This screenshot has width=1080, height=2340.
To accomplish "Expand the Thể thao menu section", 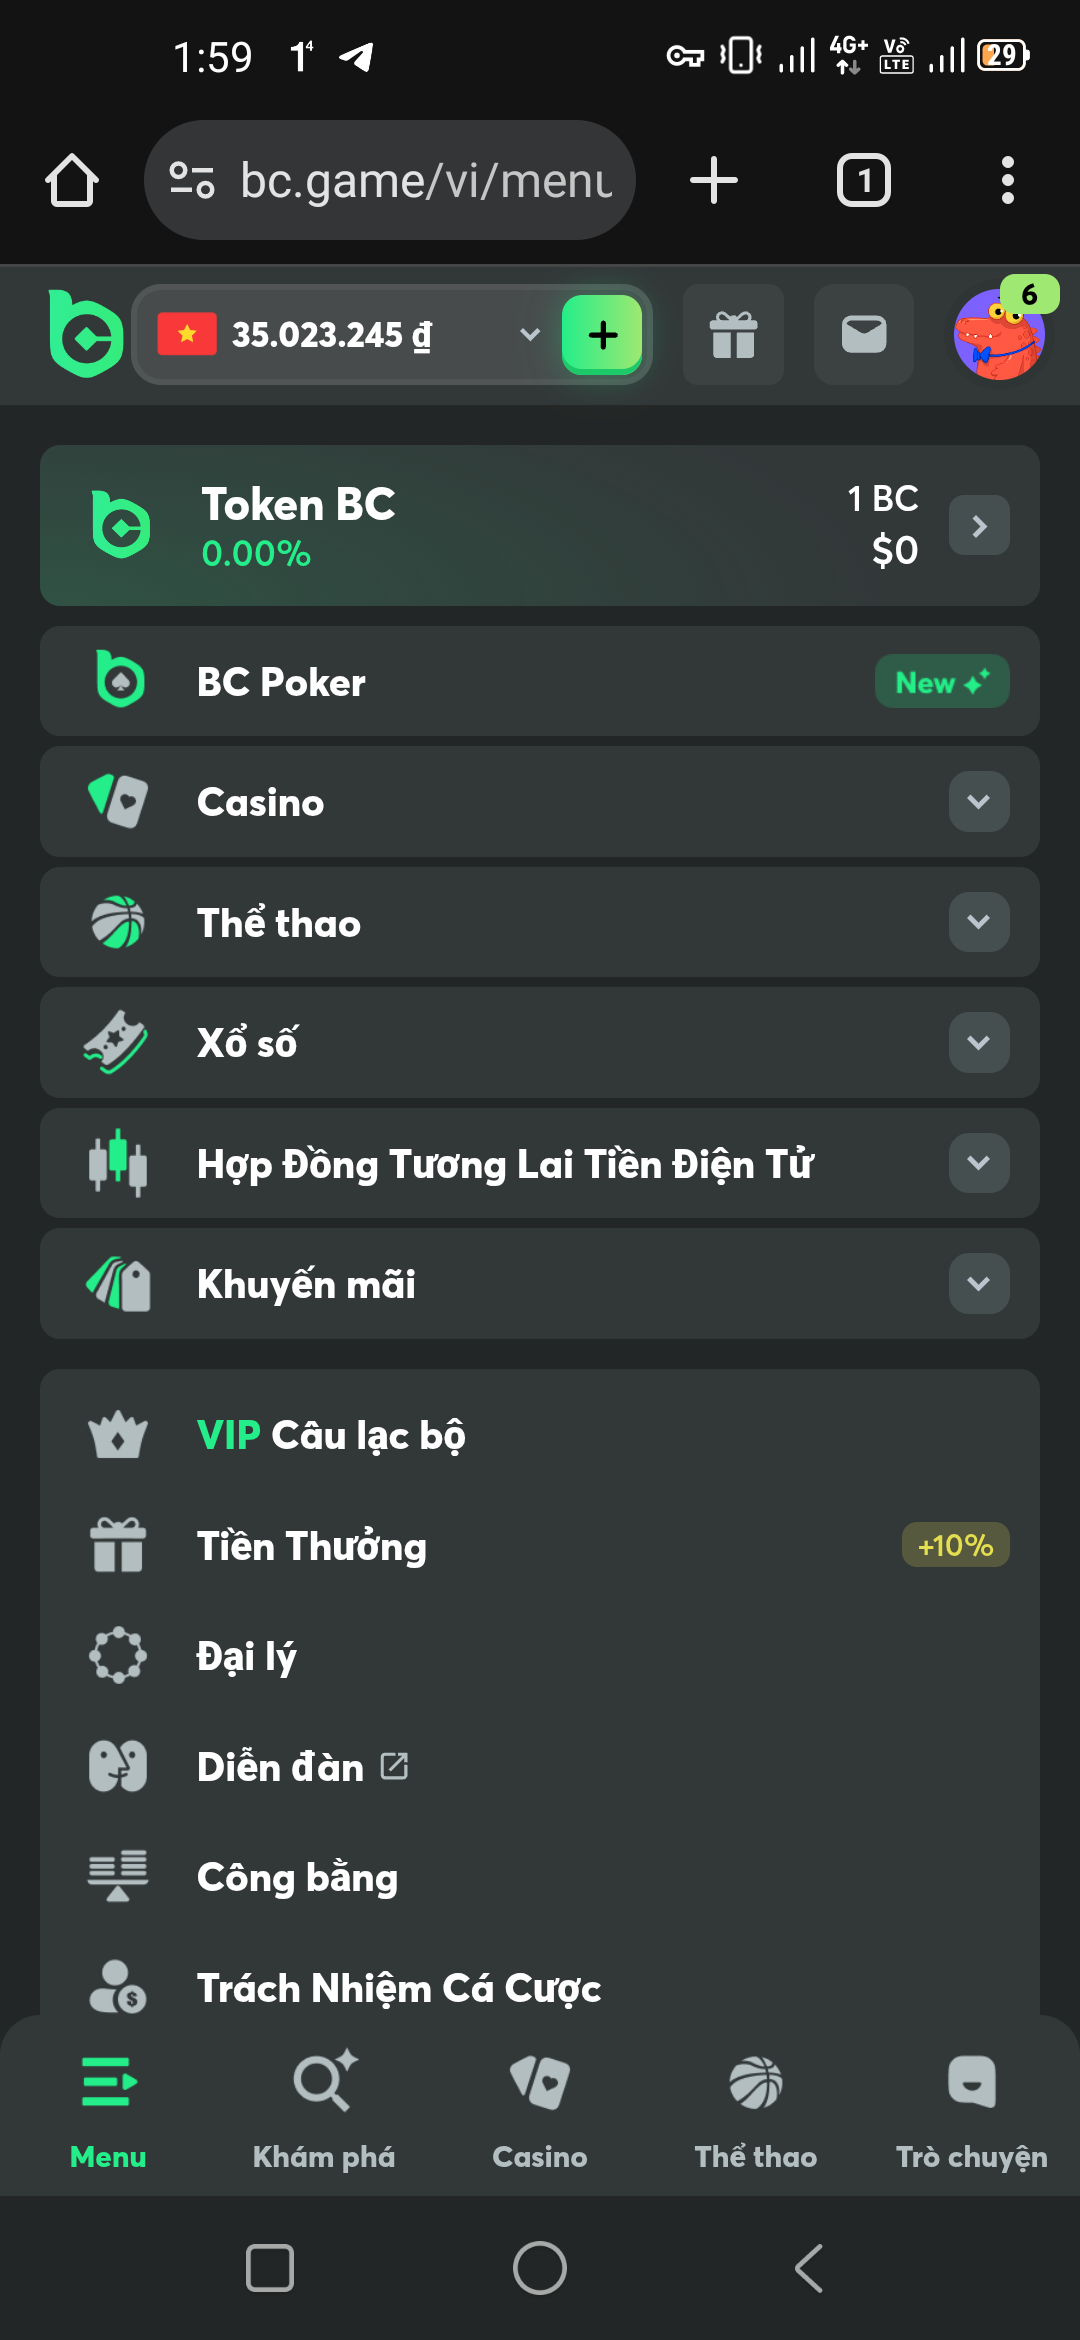I will [x=978, y=922].
